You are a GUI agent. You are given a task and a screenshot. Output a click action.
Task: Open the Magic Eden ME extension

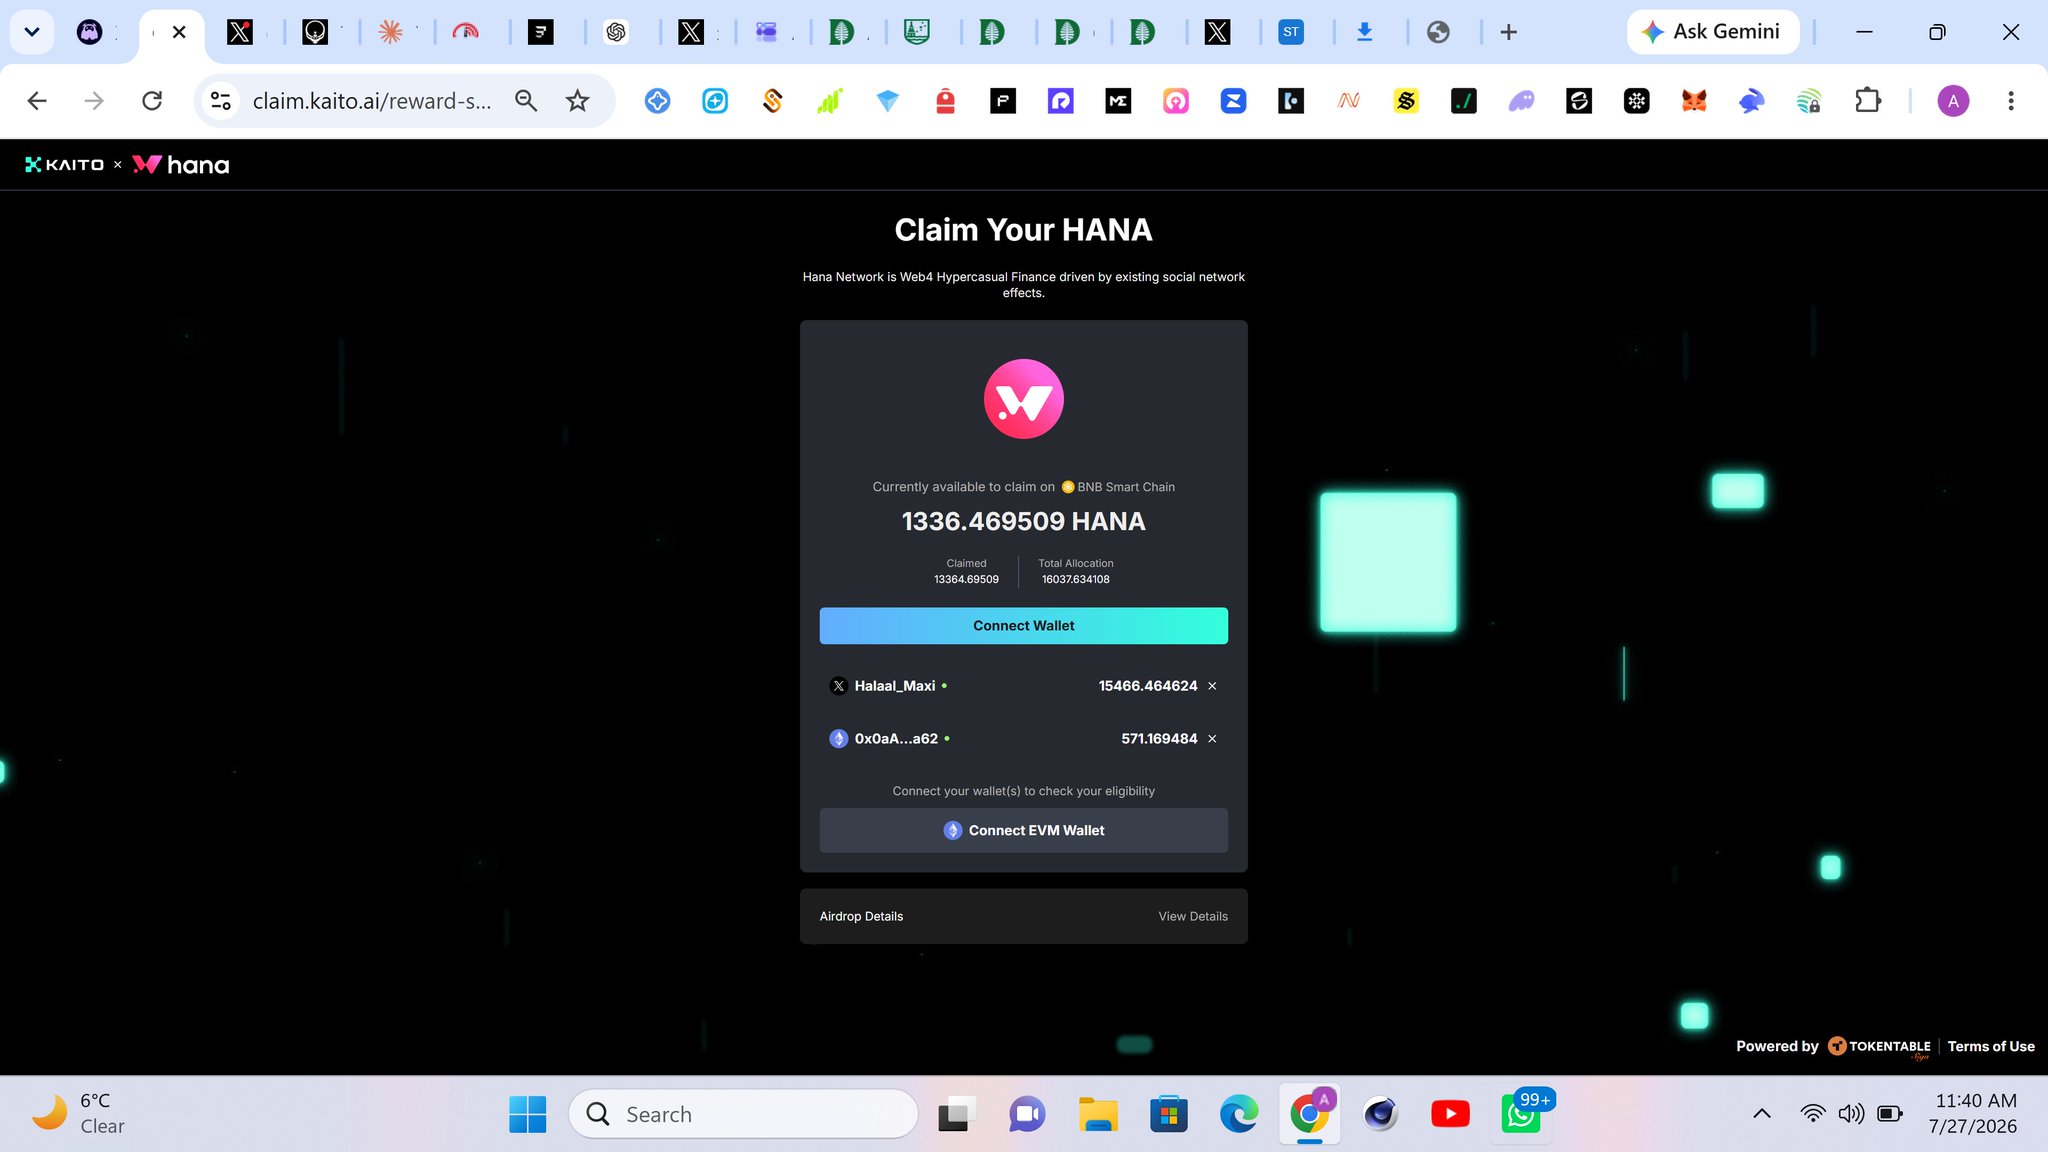(1118, 101)
